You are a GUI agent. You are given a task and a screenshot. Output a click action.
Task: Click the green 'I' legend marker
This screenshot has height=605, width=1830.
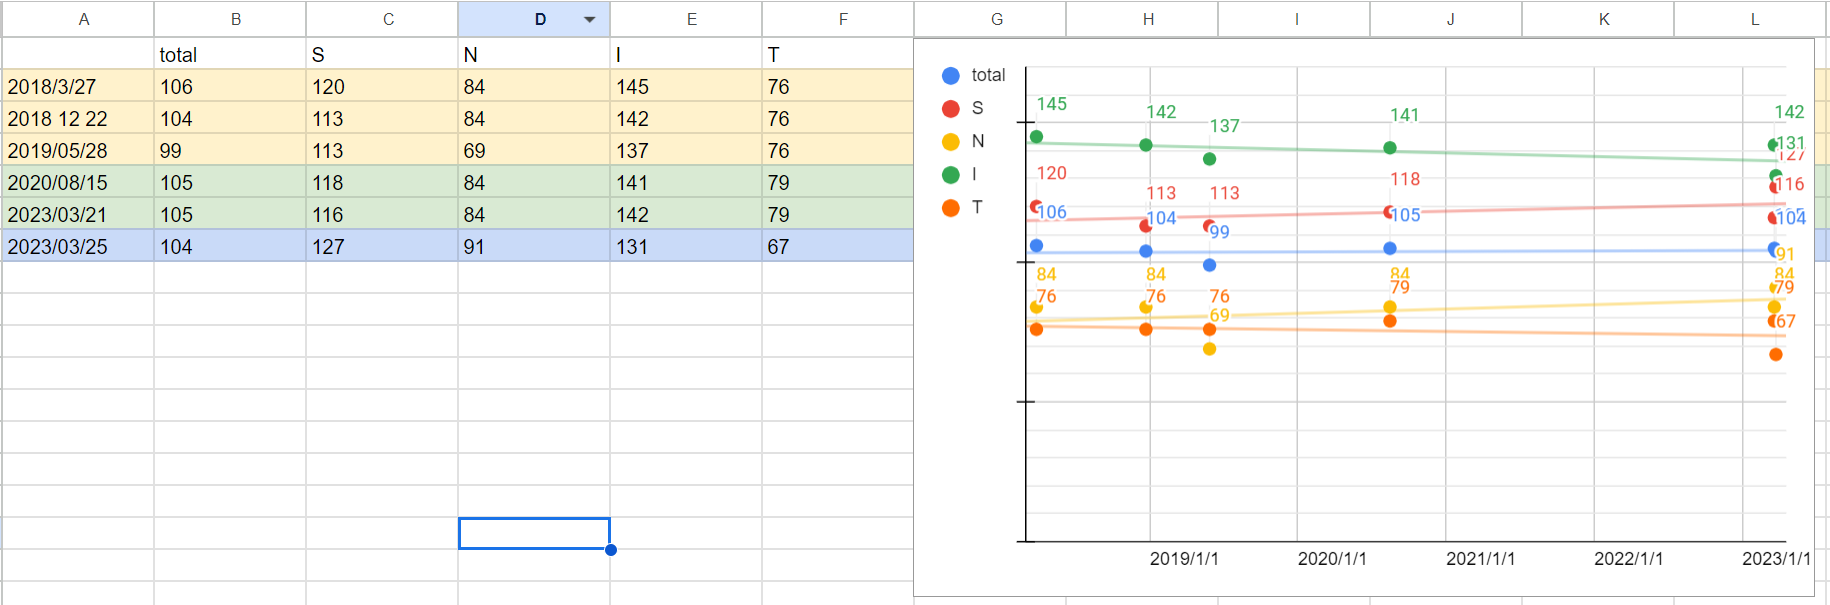(x=951, y=175)
